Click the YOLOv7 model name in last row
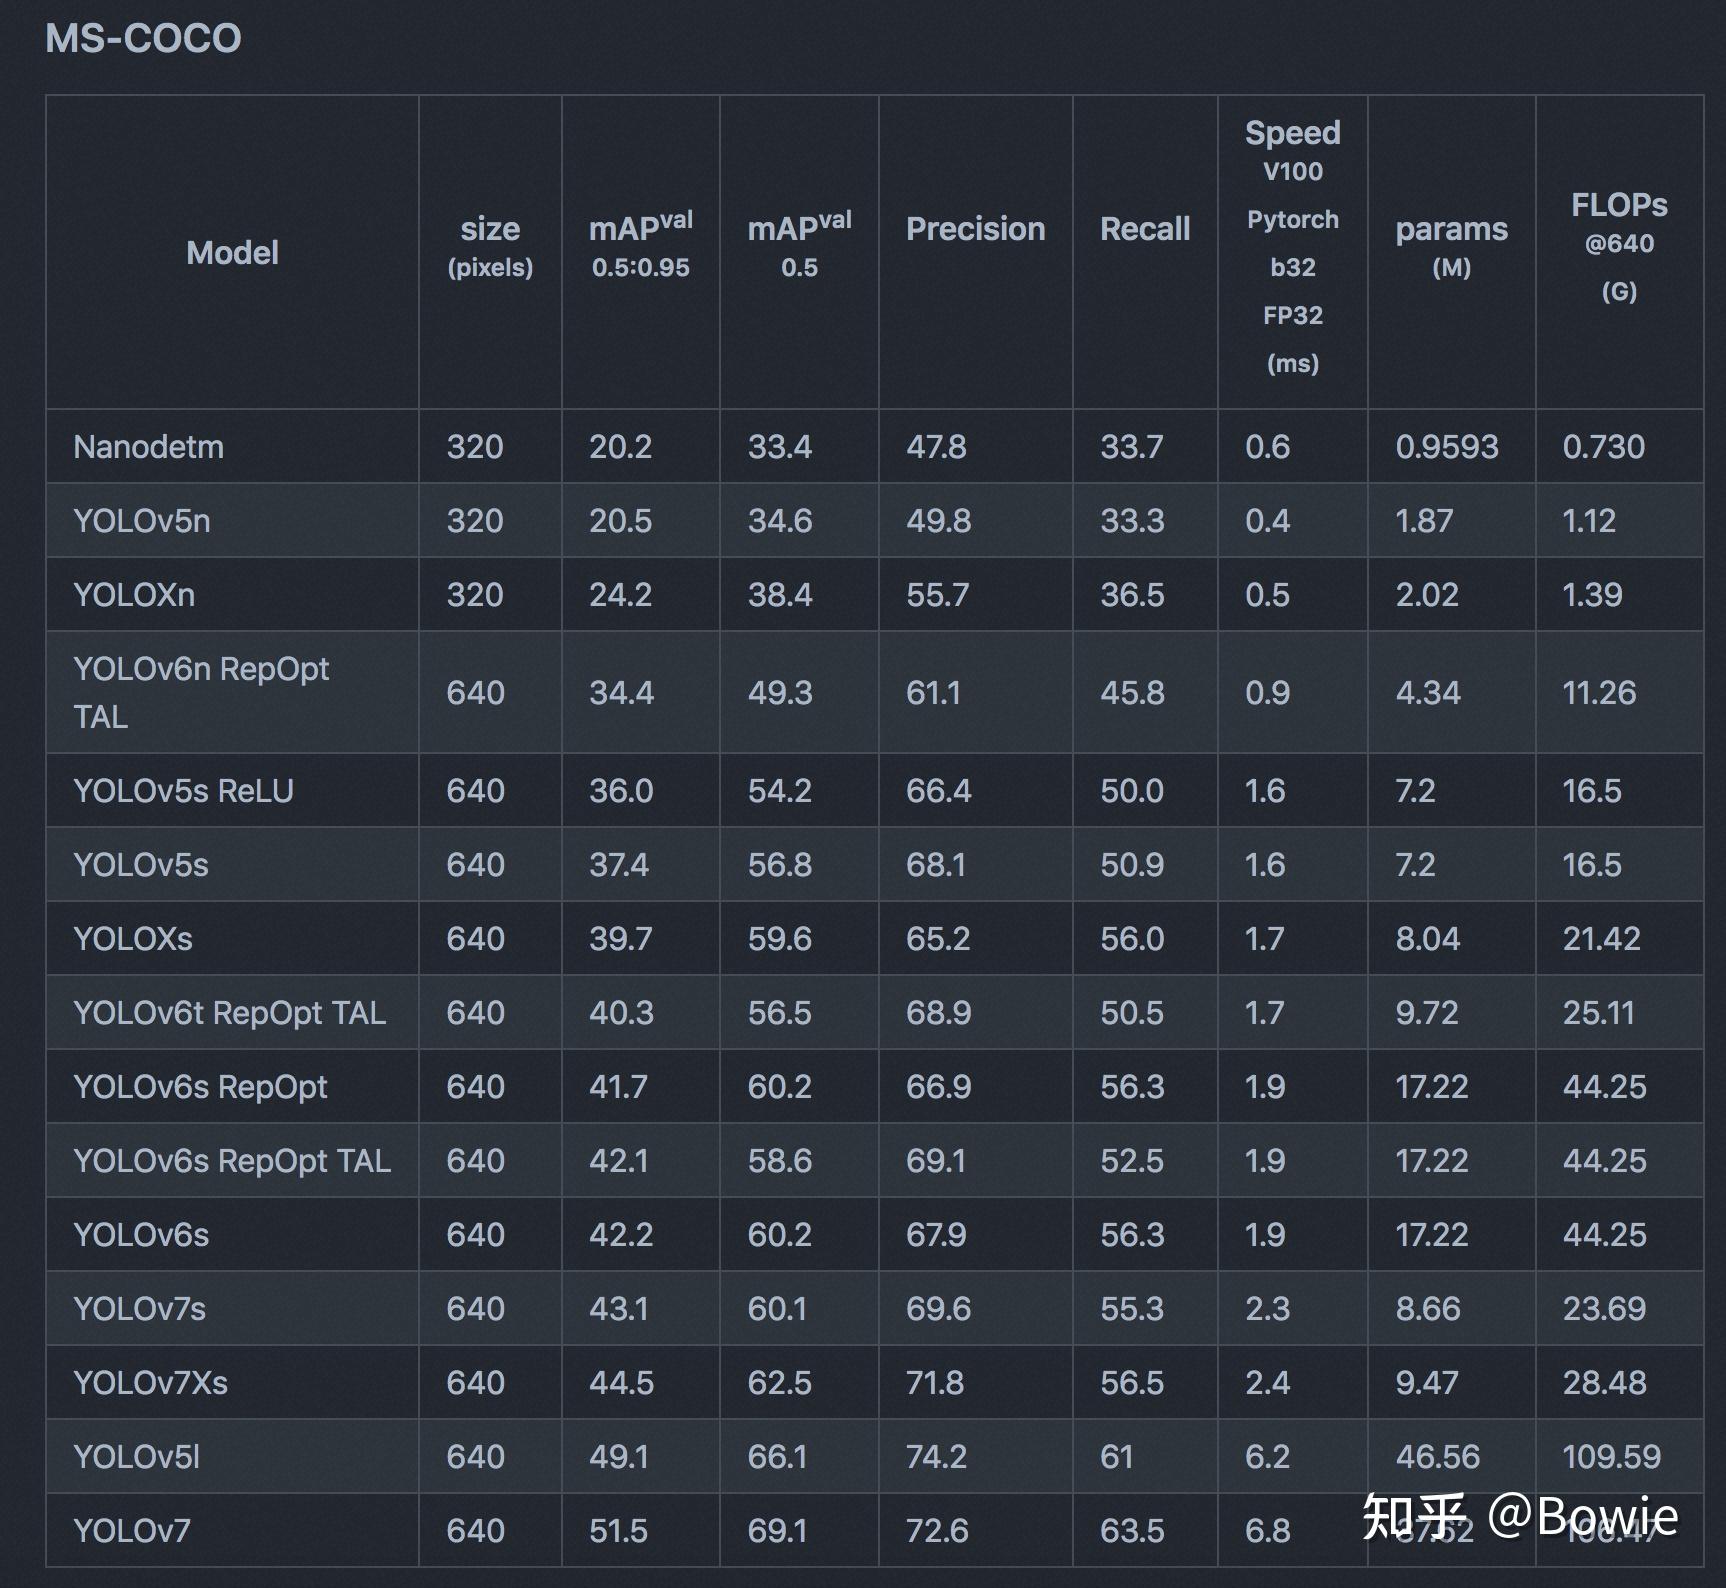This screenshot has width=1726, height=1588. click(x=132, y=1531)
